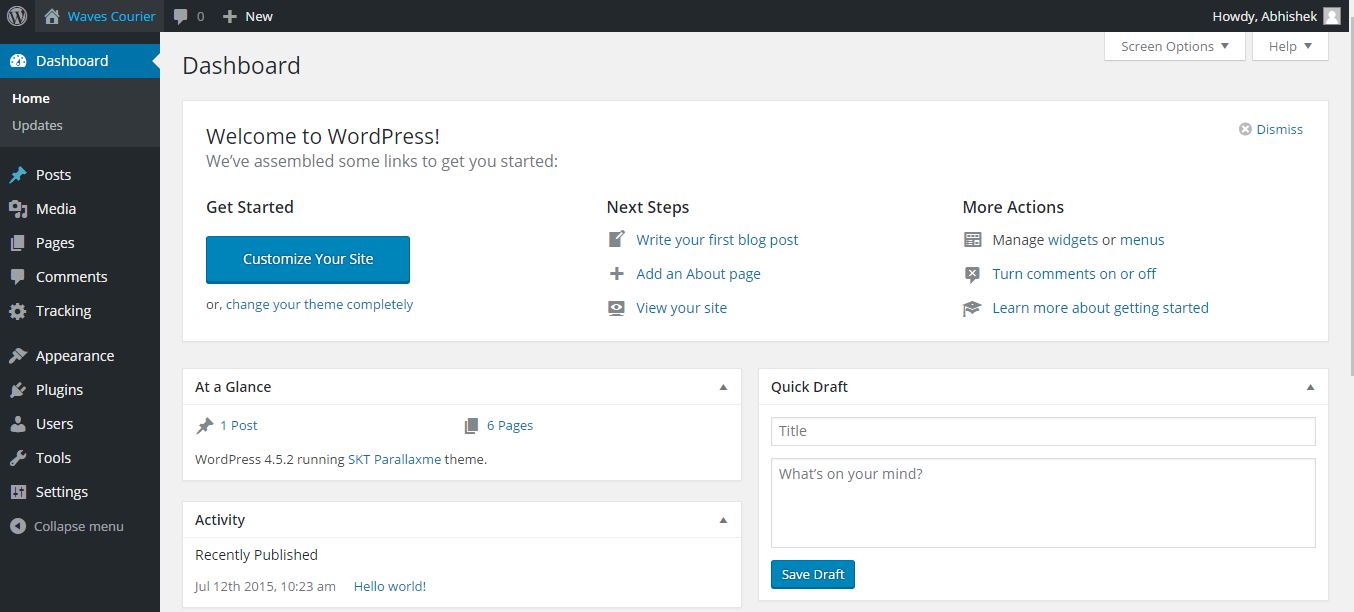Click the Waves Courier site name
1354x612 pixels.
point(112,16)
